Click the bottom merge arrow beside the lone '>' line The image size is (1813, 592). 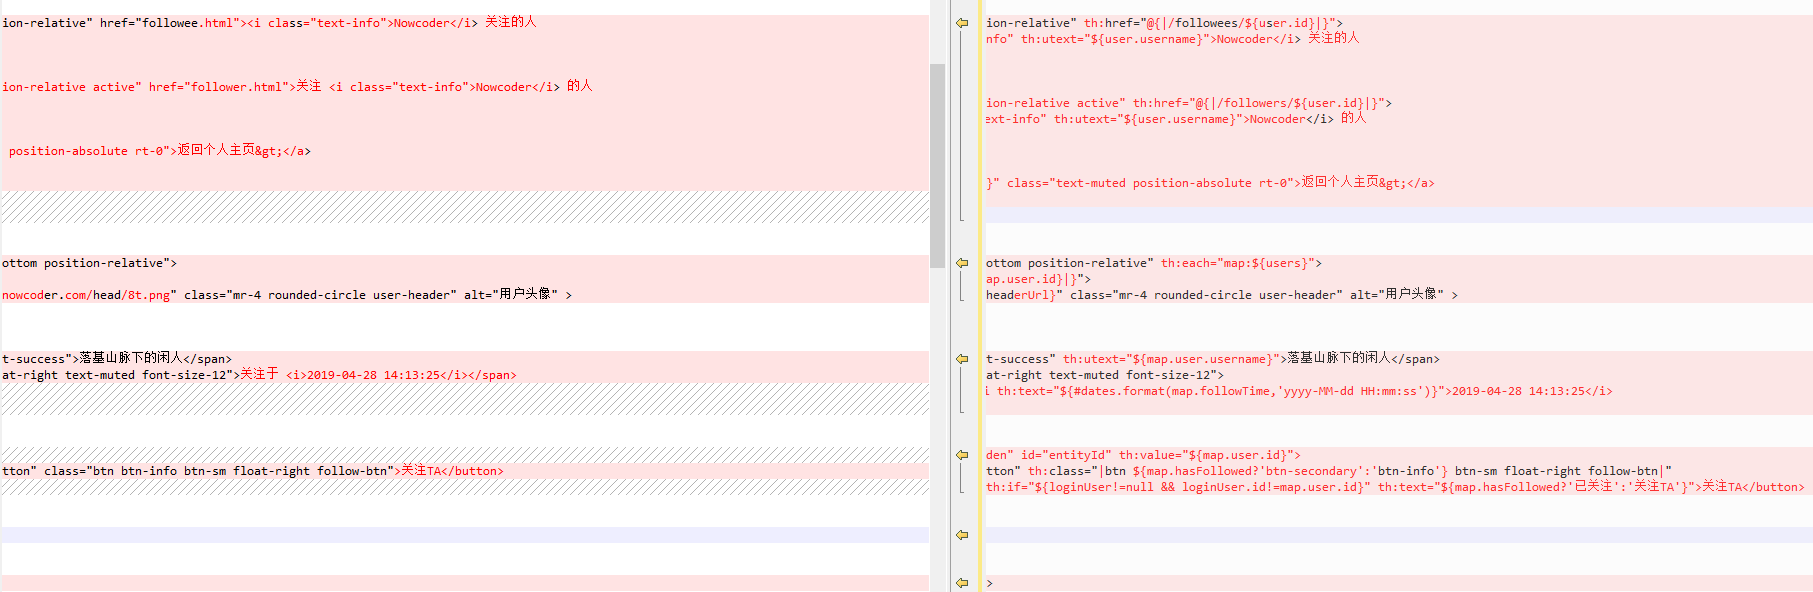(x=962, y=583)
